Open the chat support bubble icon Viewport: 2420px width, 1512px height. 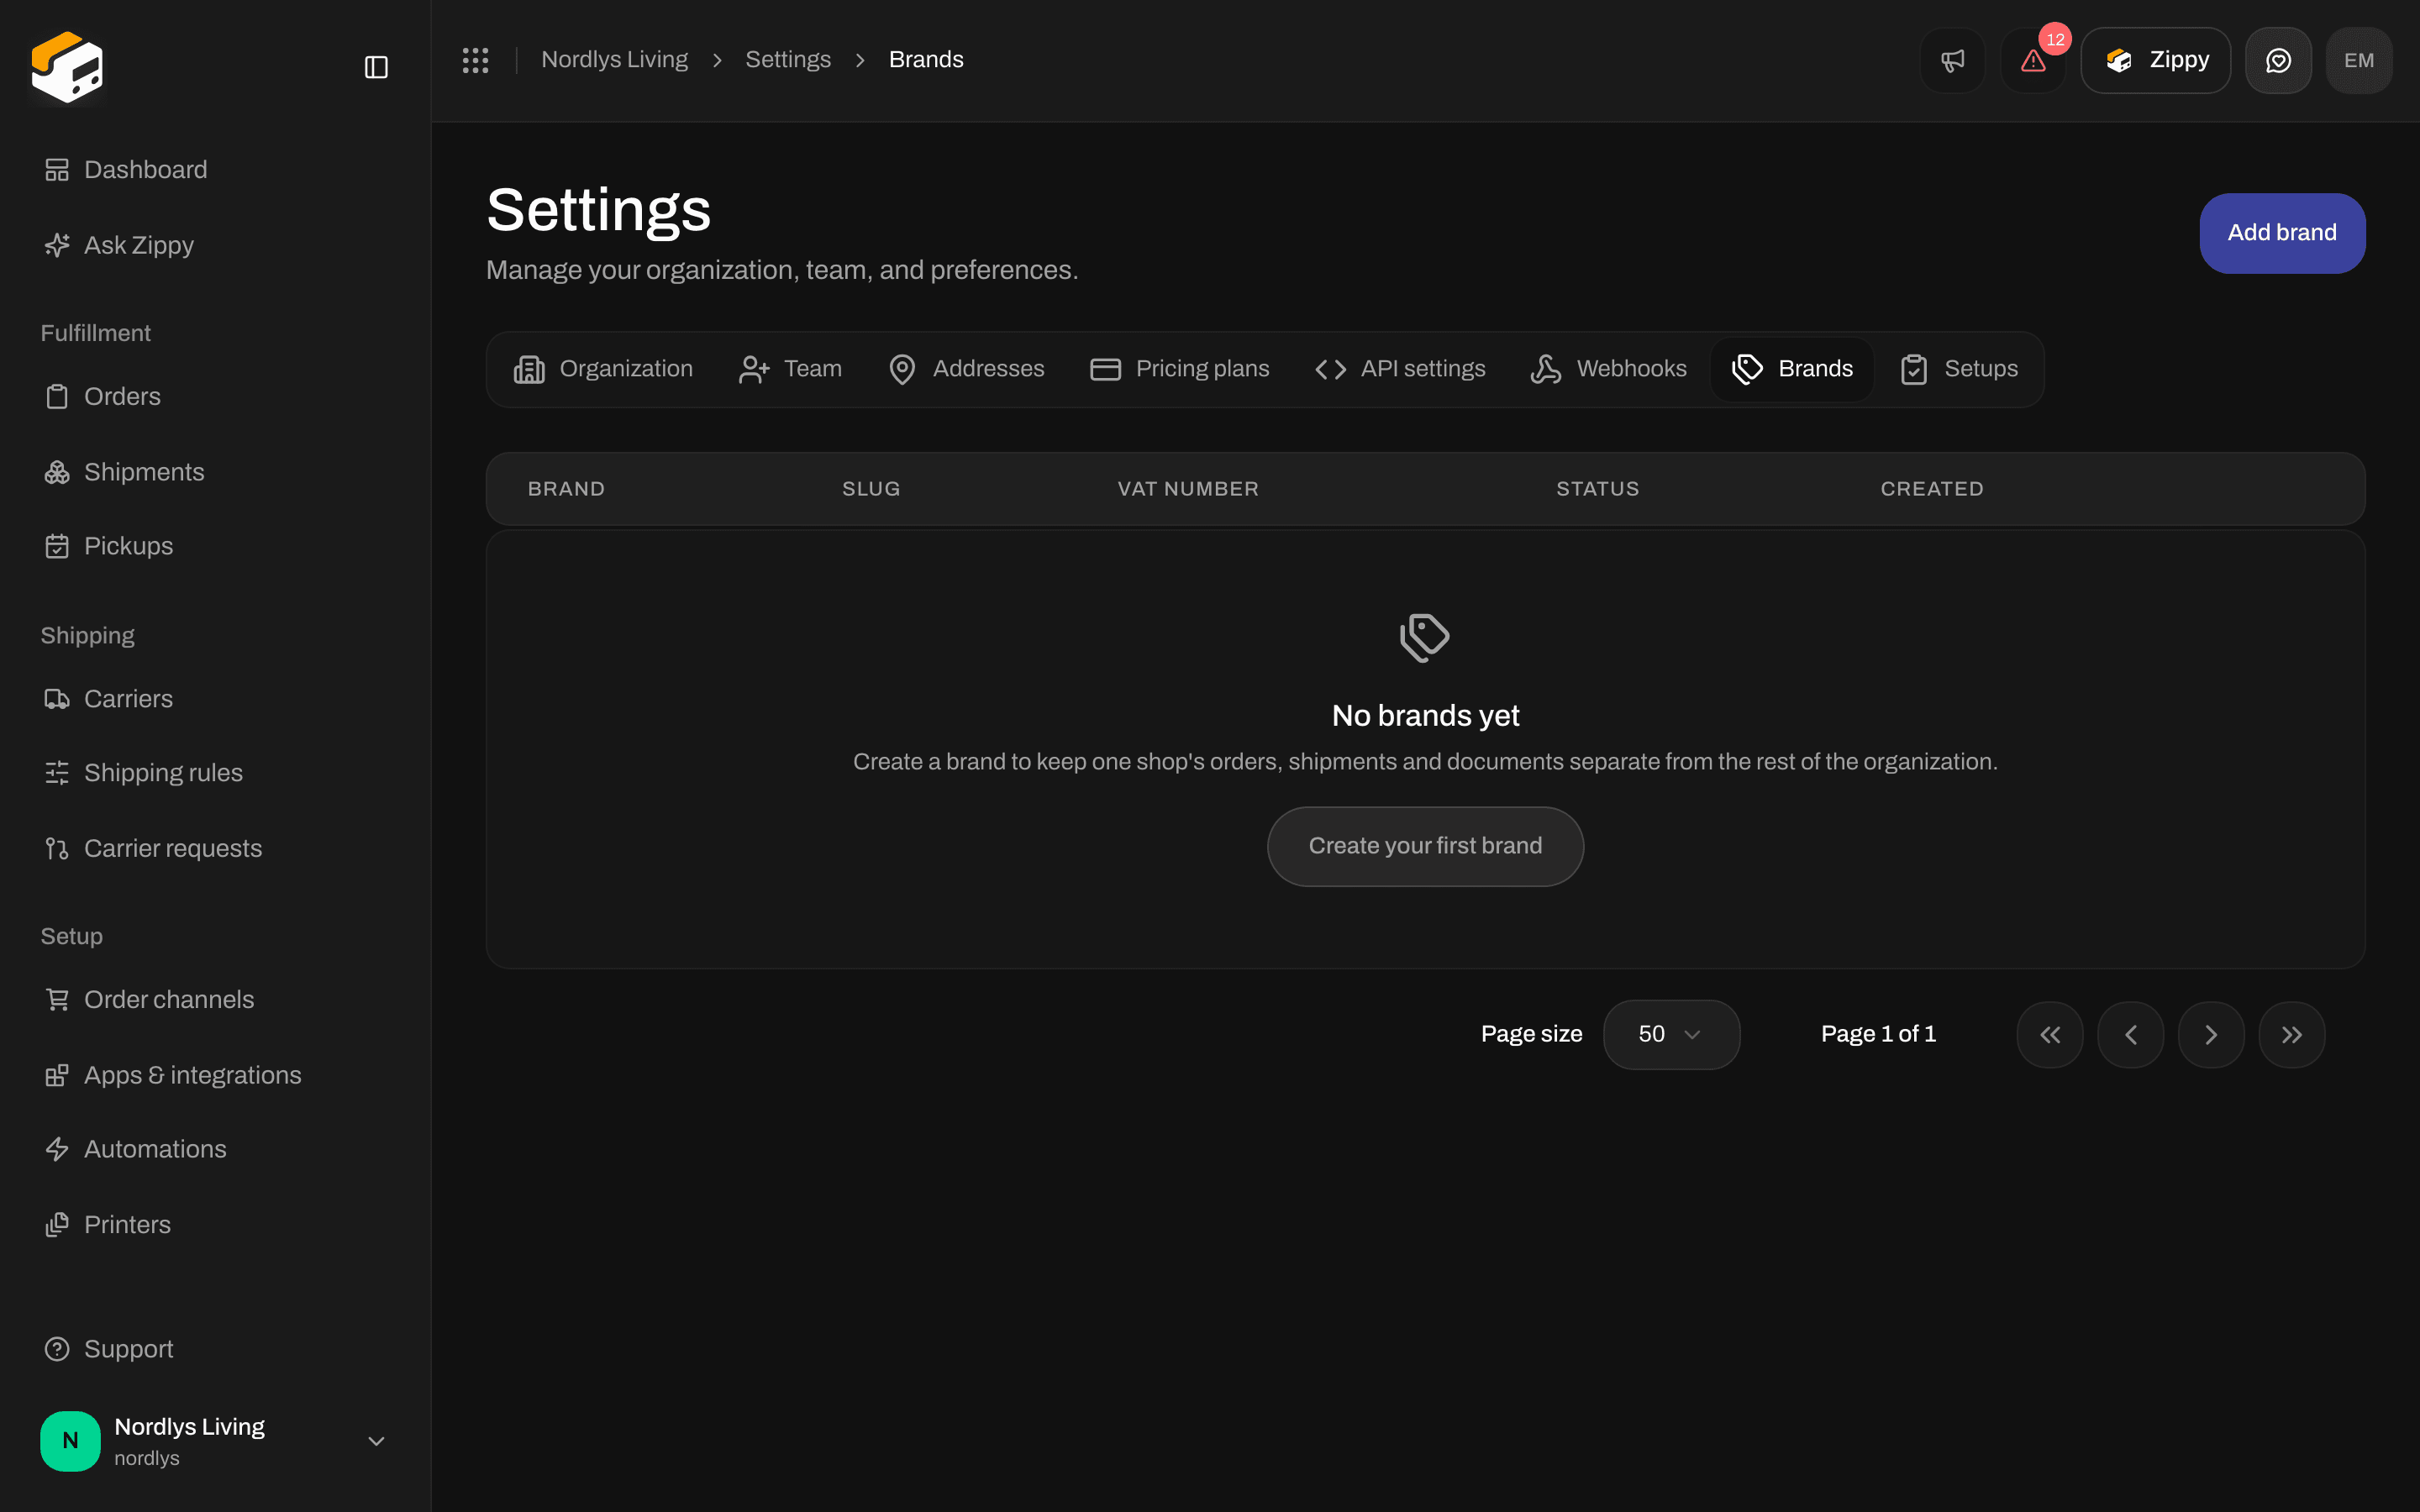pyautogui.click(x=2278, y=61)
